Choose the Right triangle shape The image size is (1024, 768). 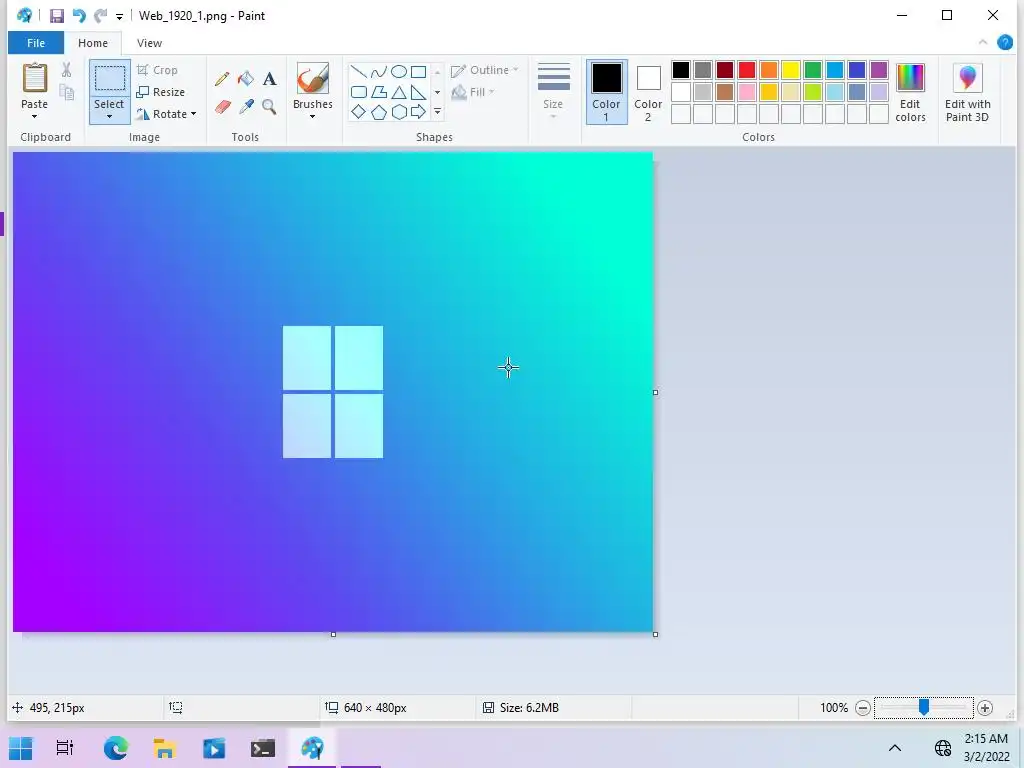click(419, 92)
